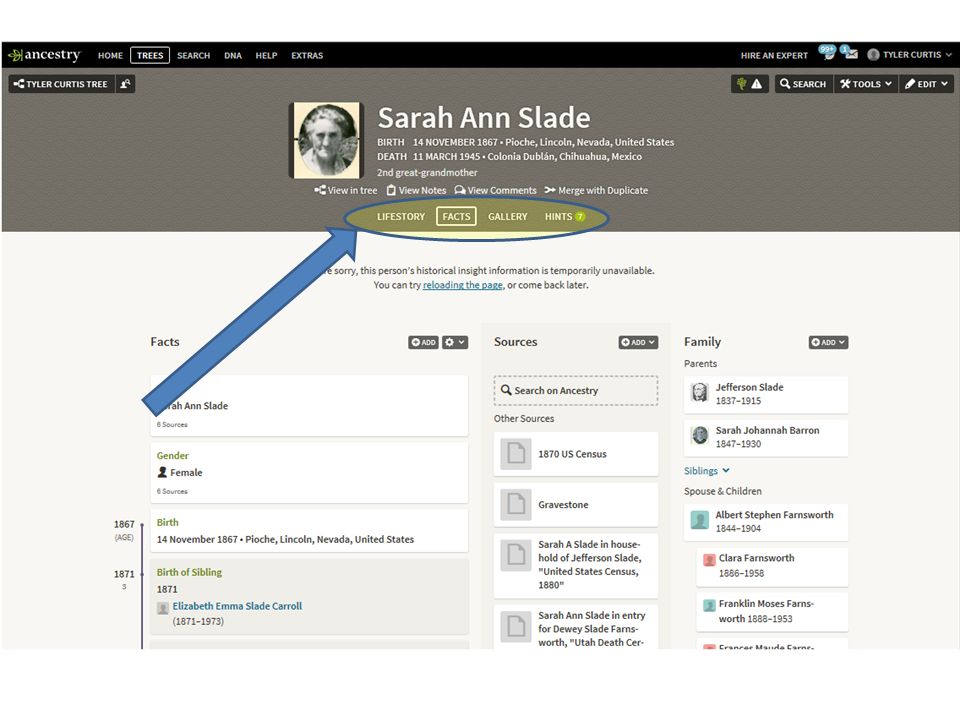Click Elizabeth Emma Slade Carroll avatar icon
Viewport: 960px width, 720px height.
pos(163,607)
